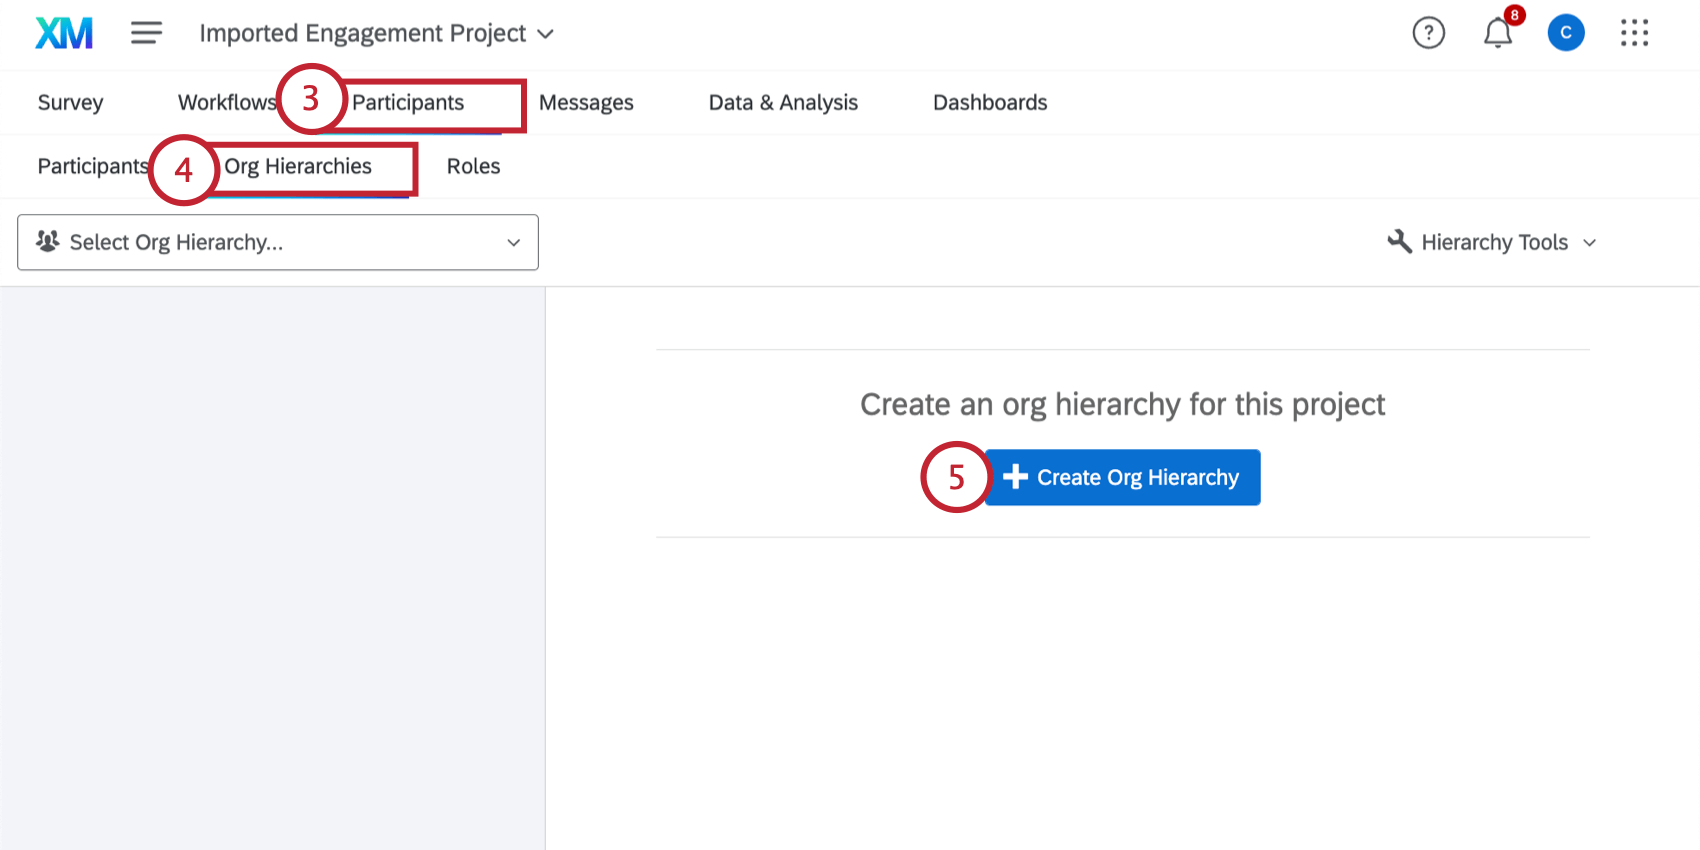The width and height of the screenshot is (1700, 850).
Task: Switch to the Survey tab
Action: coord(70,103)
